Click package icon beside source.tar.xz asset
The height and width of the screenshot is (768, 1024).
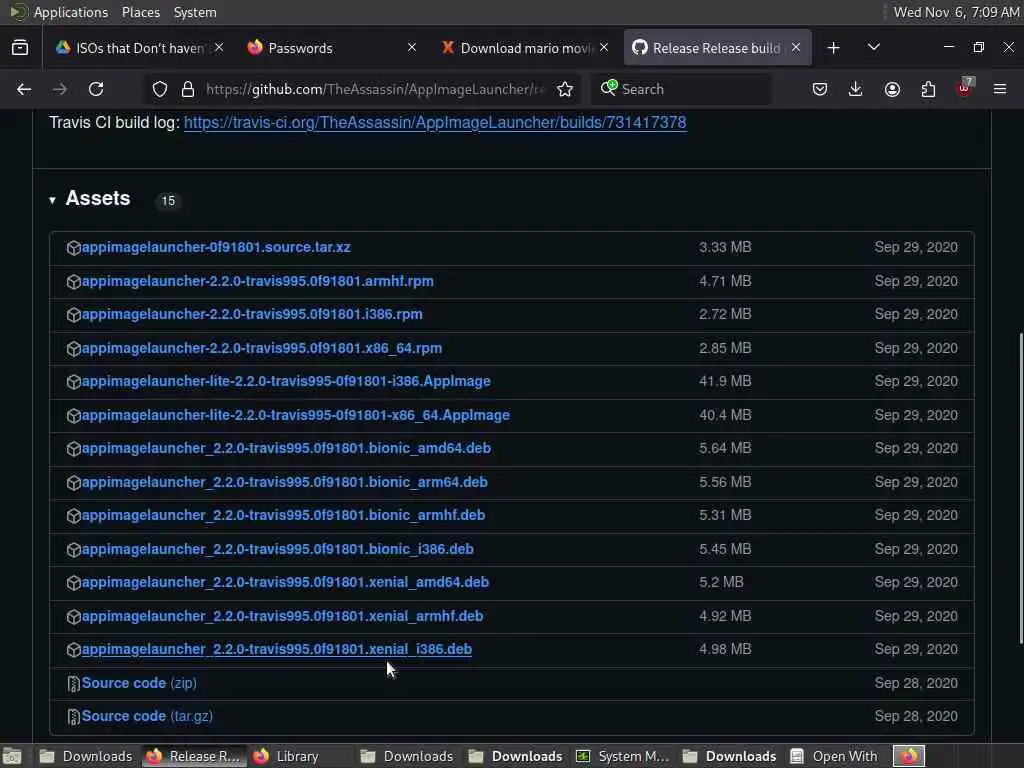pos(74,248)
